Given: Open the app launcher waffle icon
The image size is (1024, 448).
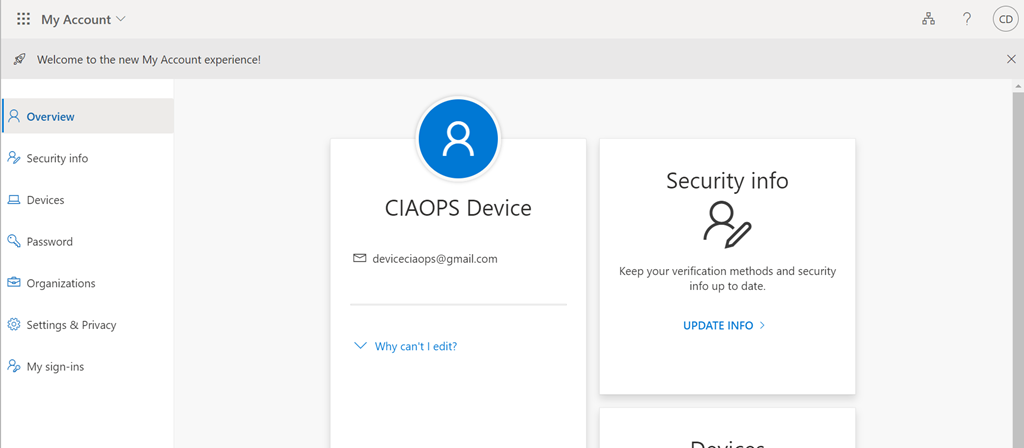Looking at the screenshot, I should click(x=24, y=19).
